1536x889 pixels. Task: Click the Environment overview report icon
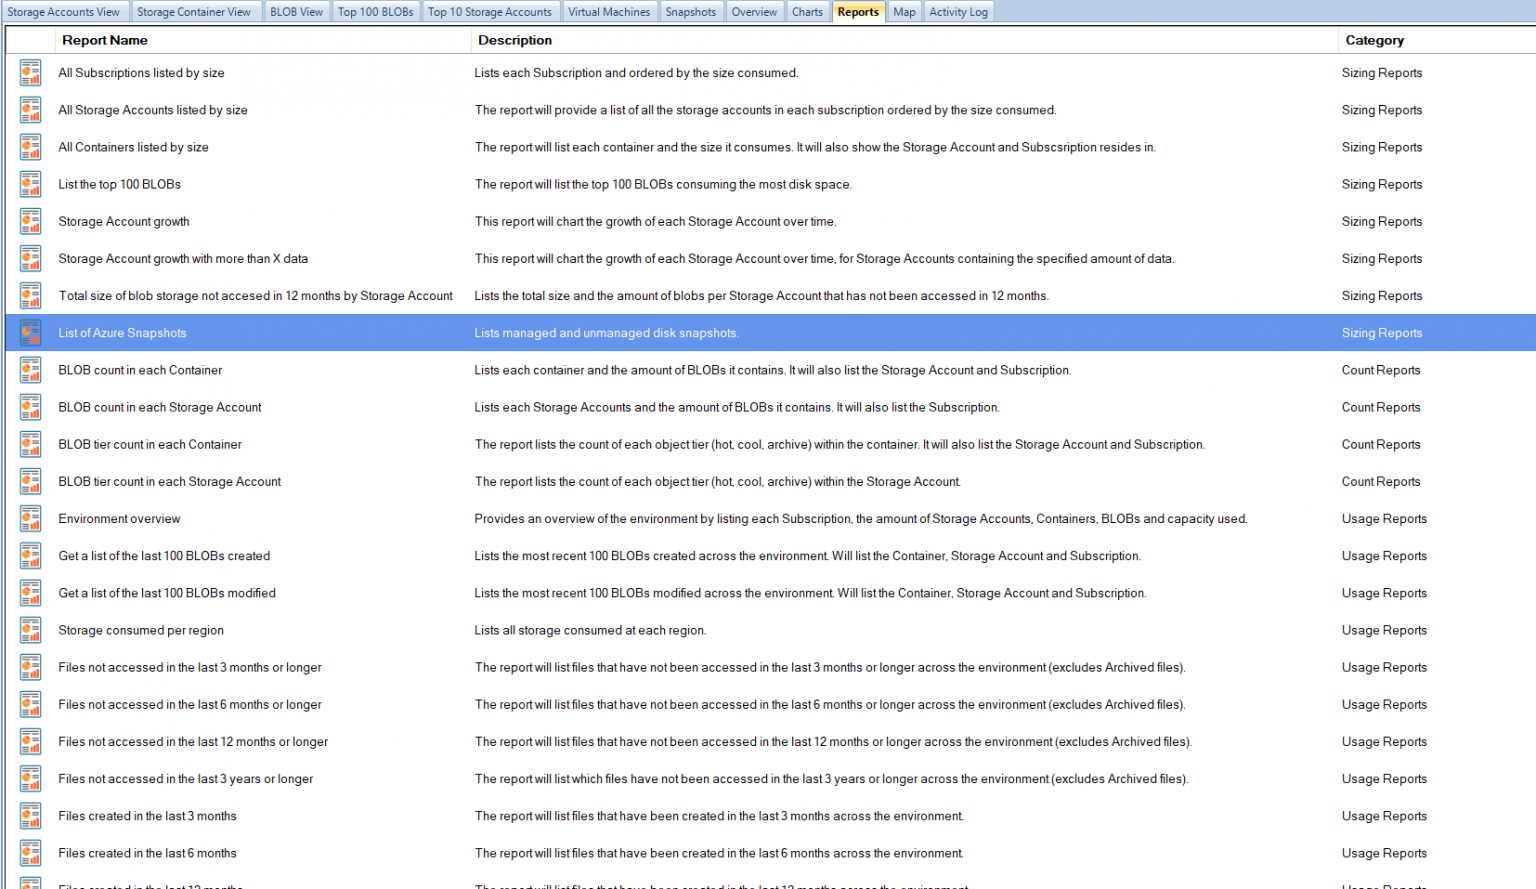pos(31,519)
